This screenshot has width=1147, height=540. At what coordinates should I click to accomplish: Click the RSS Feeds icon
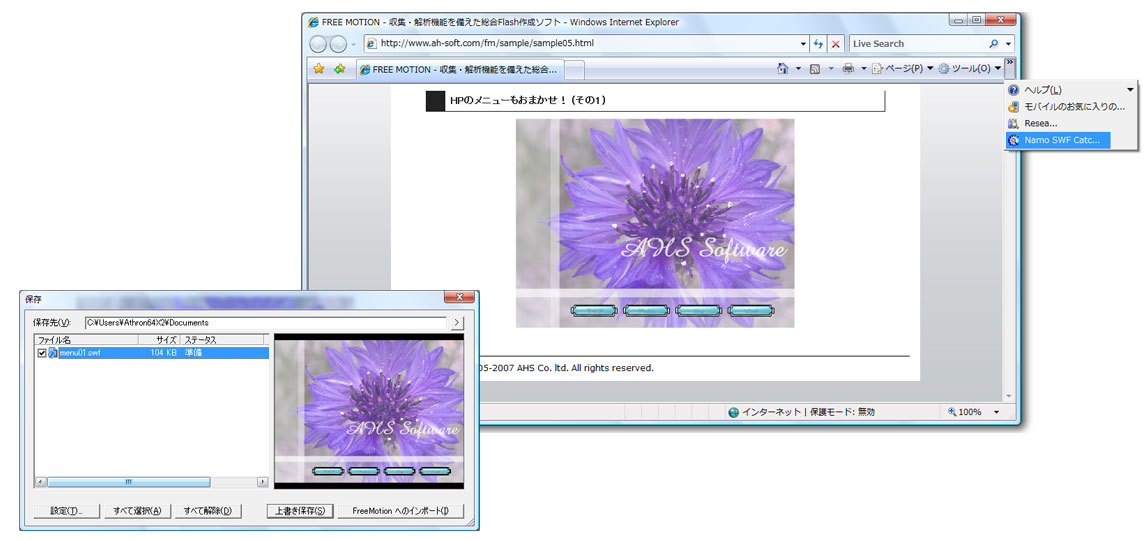(814, 69)
